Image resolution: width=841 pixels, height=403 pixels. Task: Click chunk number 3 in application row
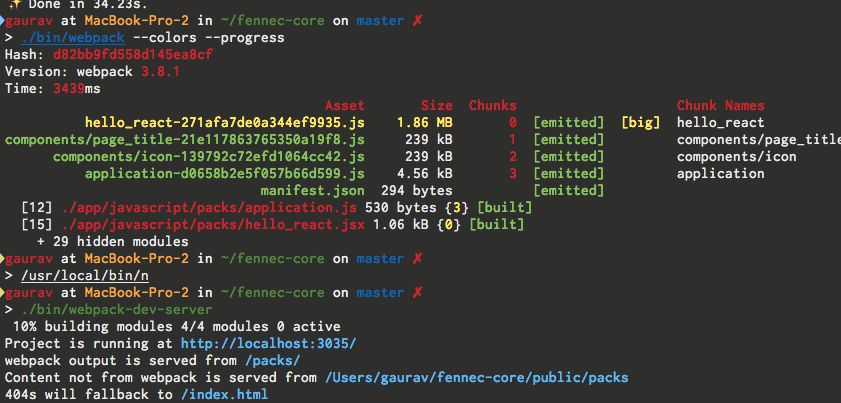tap(512, 174)
